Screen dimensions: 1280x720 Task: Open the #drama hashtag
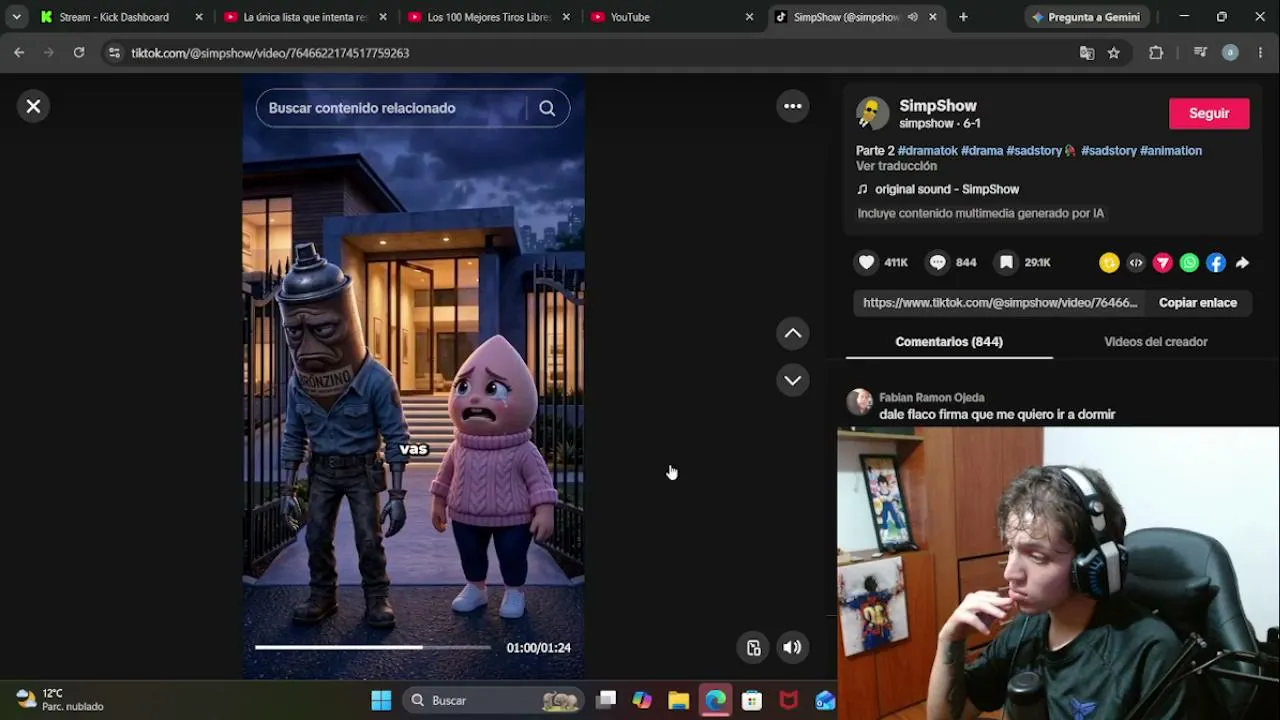coord(982,151)
